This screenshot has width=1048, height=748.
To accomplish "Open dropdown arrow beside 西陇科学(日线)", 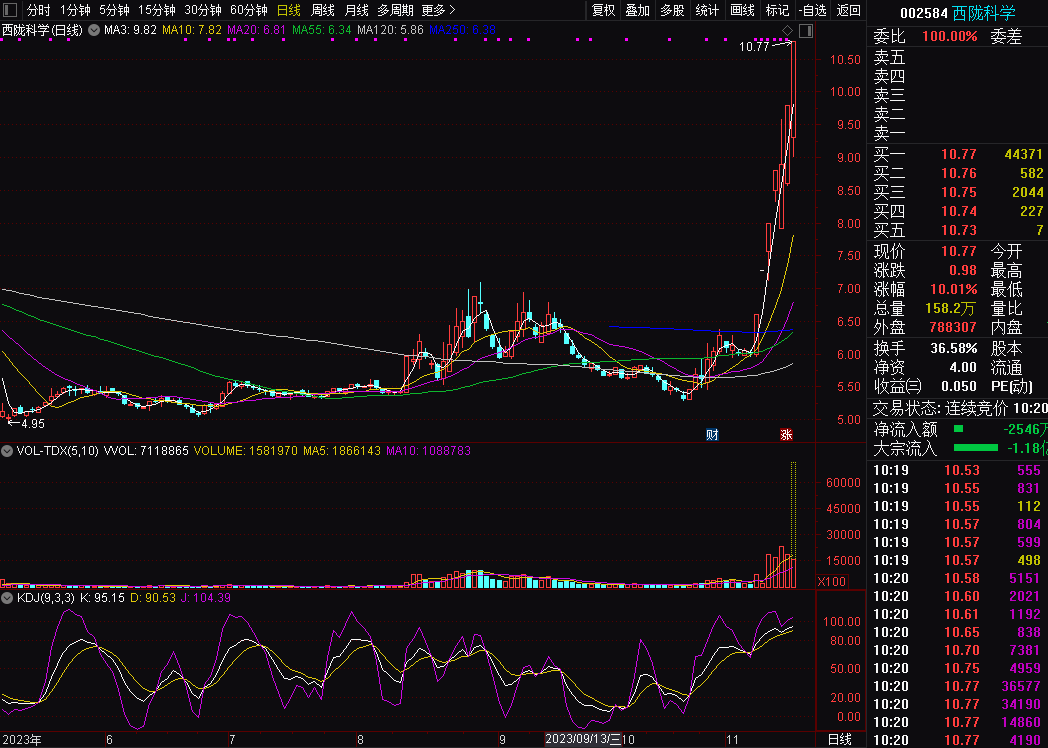I will [x=94, y=31].
